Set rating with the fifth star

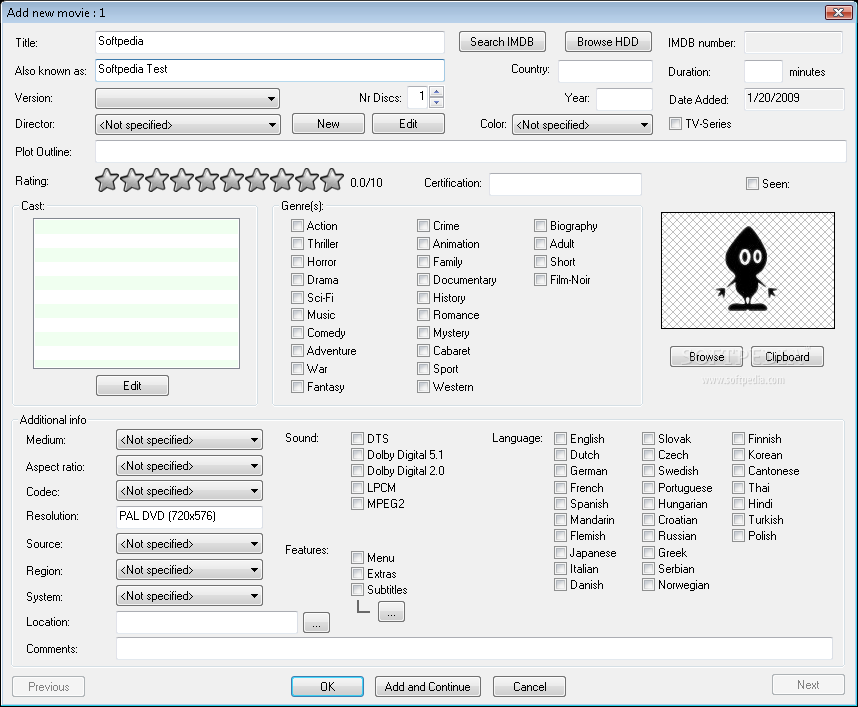click(207, 180)
